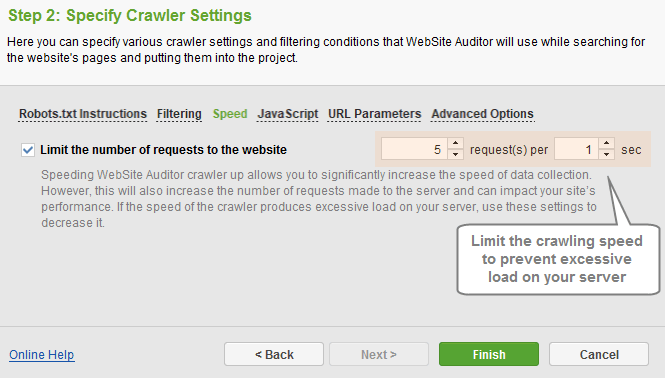Click the Limit the number of requests label
The width and height of the screenshot is (665, 378).
[x=163, y=150]
